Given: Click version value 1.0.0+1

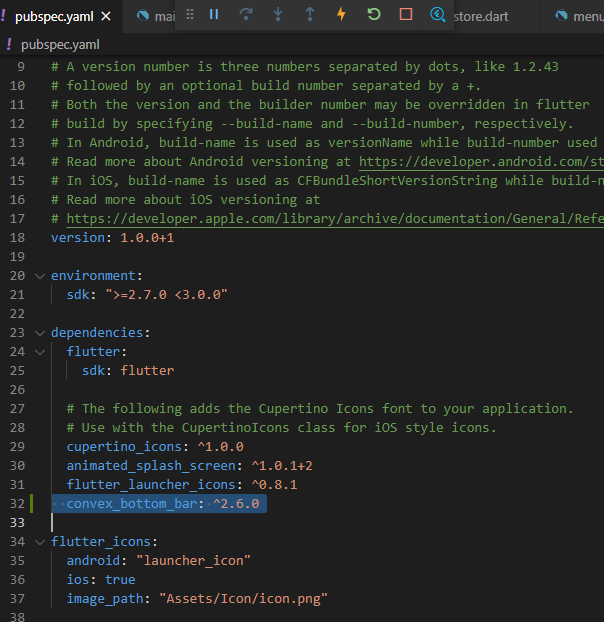Looking at the screenshot, I should [147, 238].
